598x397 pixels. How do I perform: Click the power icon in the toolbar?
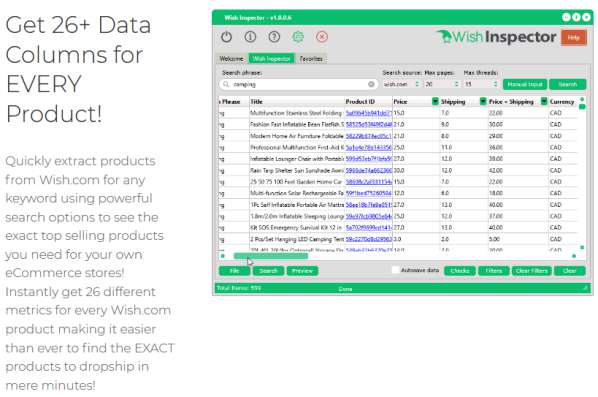click(x=227, y=37)
